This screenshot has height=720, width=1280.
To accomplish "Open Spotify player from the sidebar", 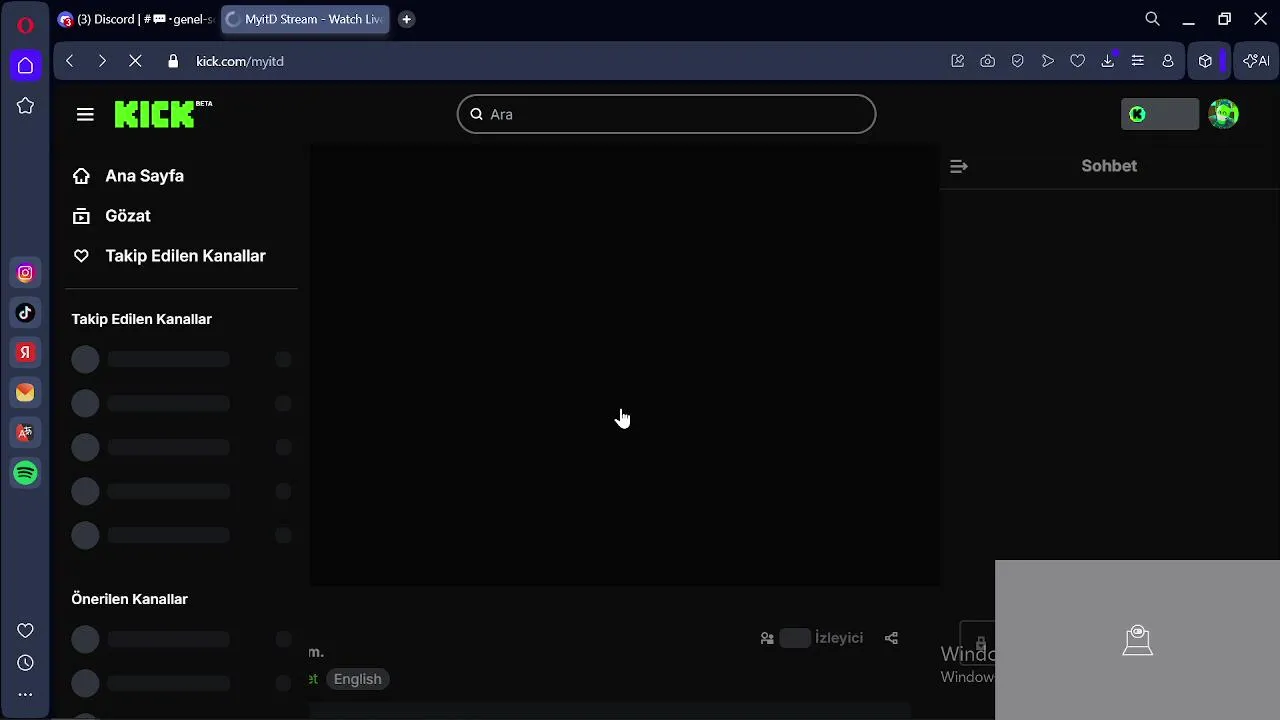I will (x=25, y=473).
